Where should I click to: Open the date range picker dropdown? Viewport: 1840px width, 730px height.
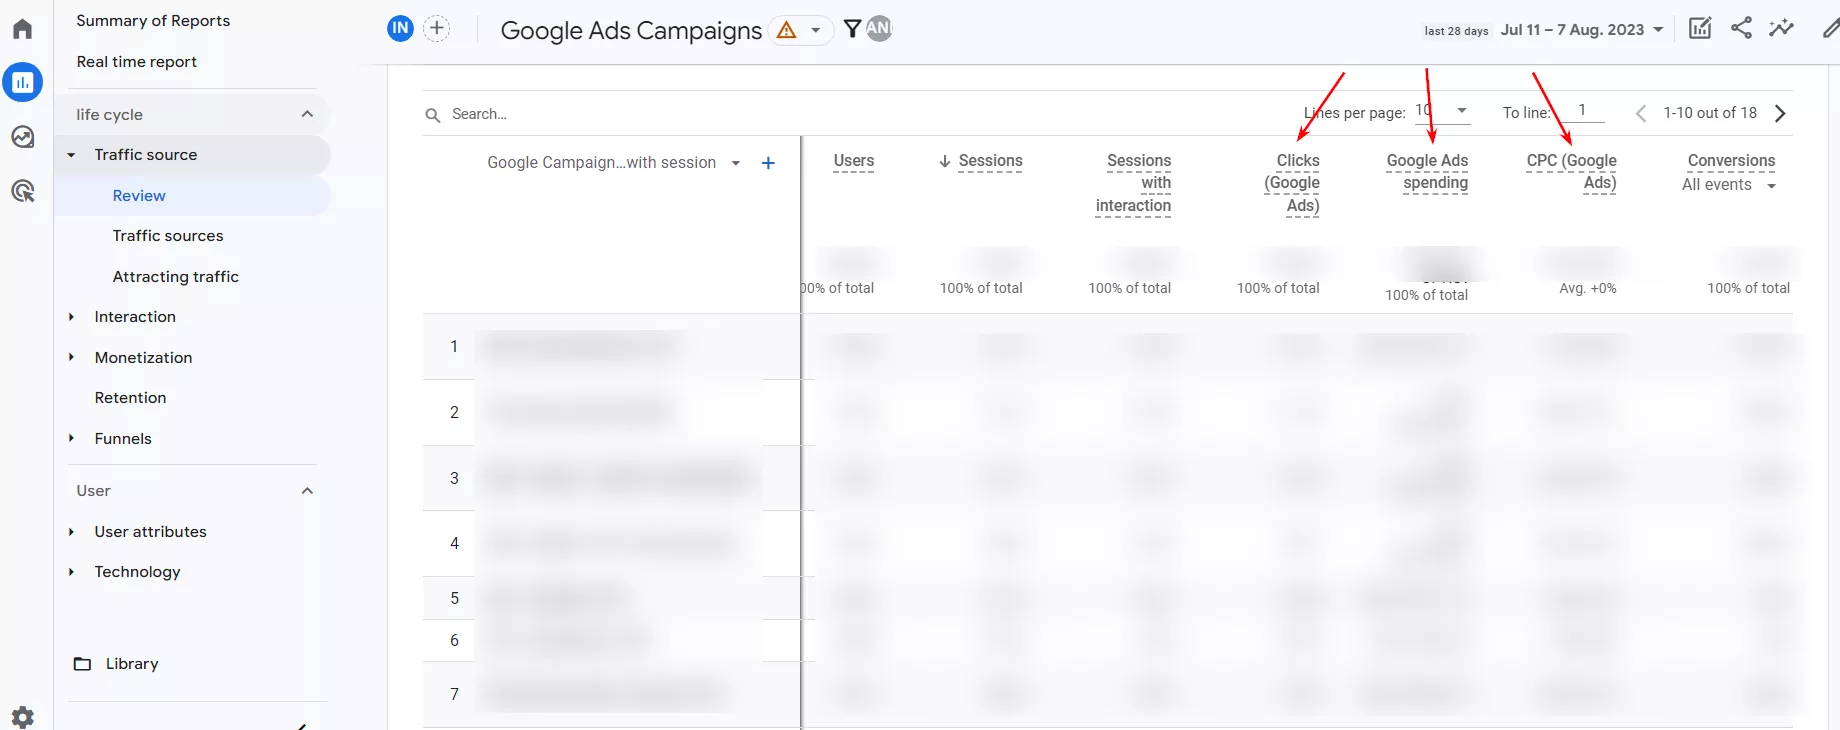point(1582,30)
